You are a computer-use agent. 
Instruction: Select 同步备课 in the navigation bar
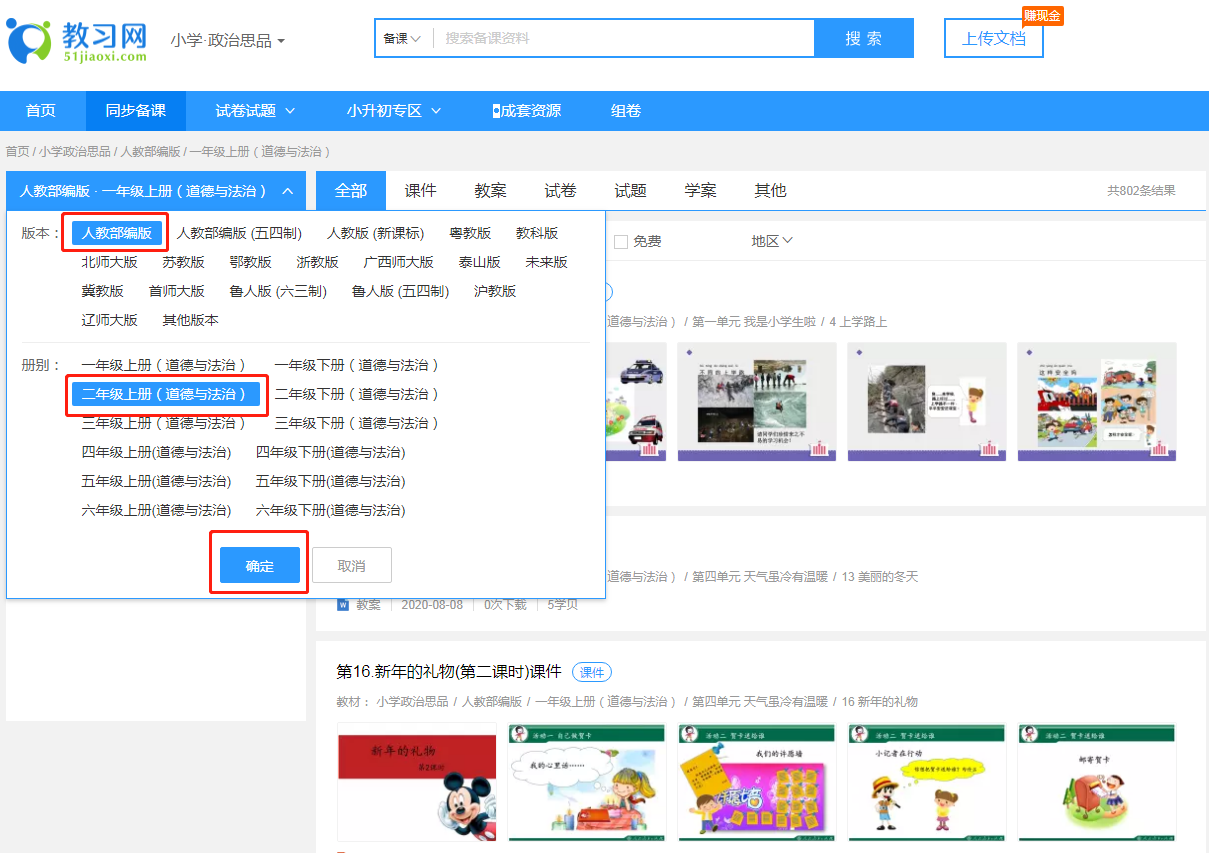(x=136, y=111)
